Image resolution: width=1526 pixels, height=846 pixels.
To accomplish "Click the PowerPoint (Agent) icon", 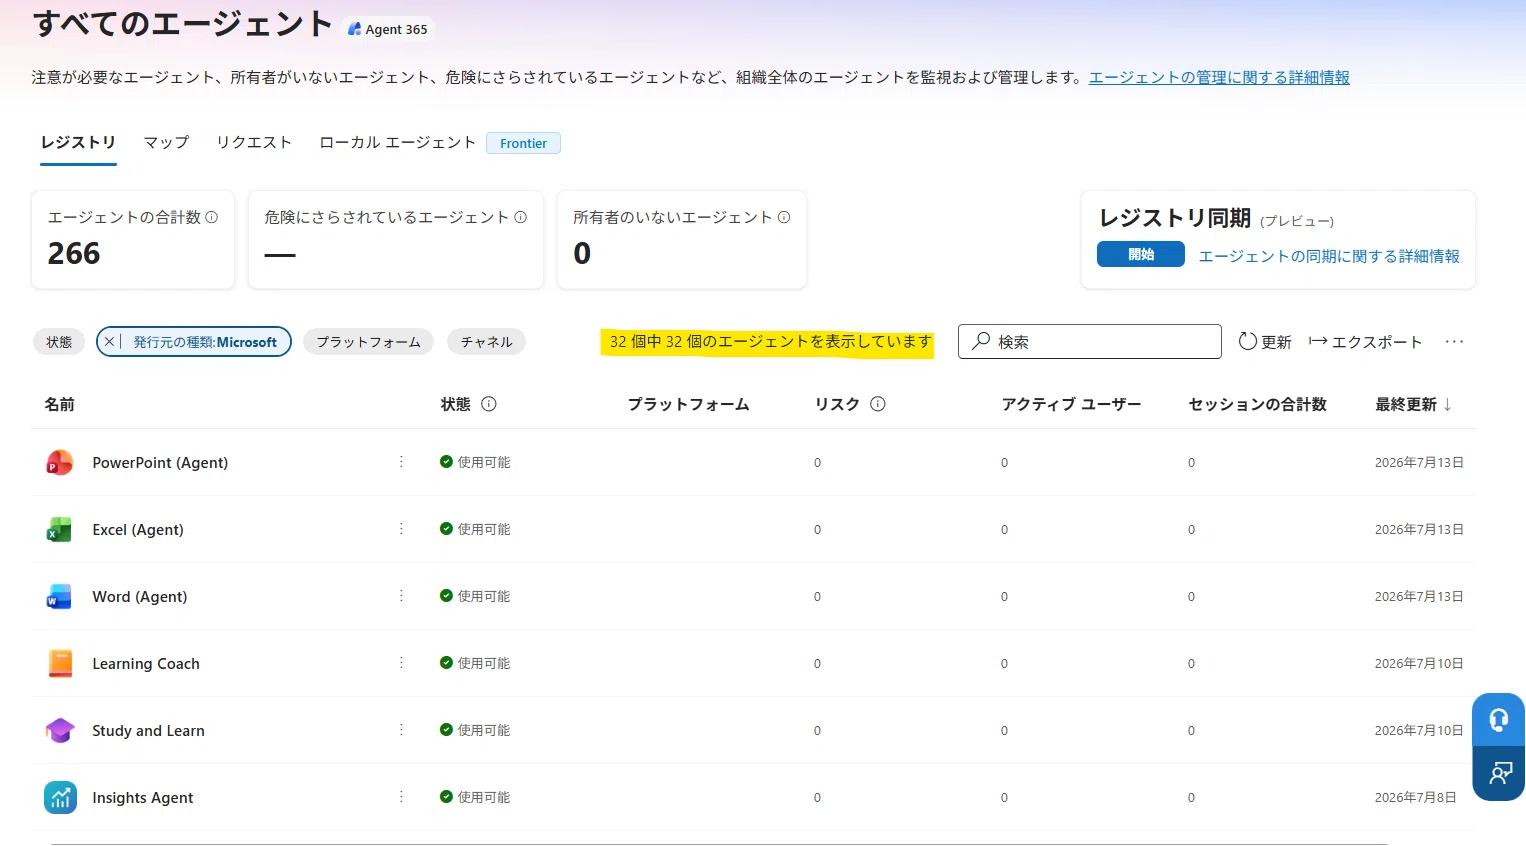I will (x=60, y=463).
